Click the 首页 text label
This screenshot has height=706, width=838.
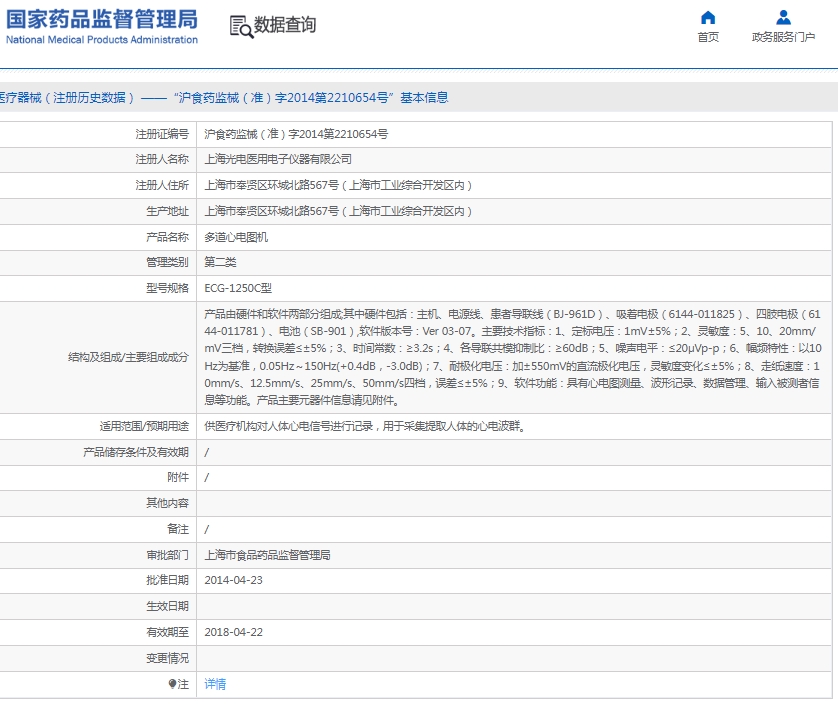708,37
